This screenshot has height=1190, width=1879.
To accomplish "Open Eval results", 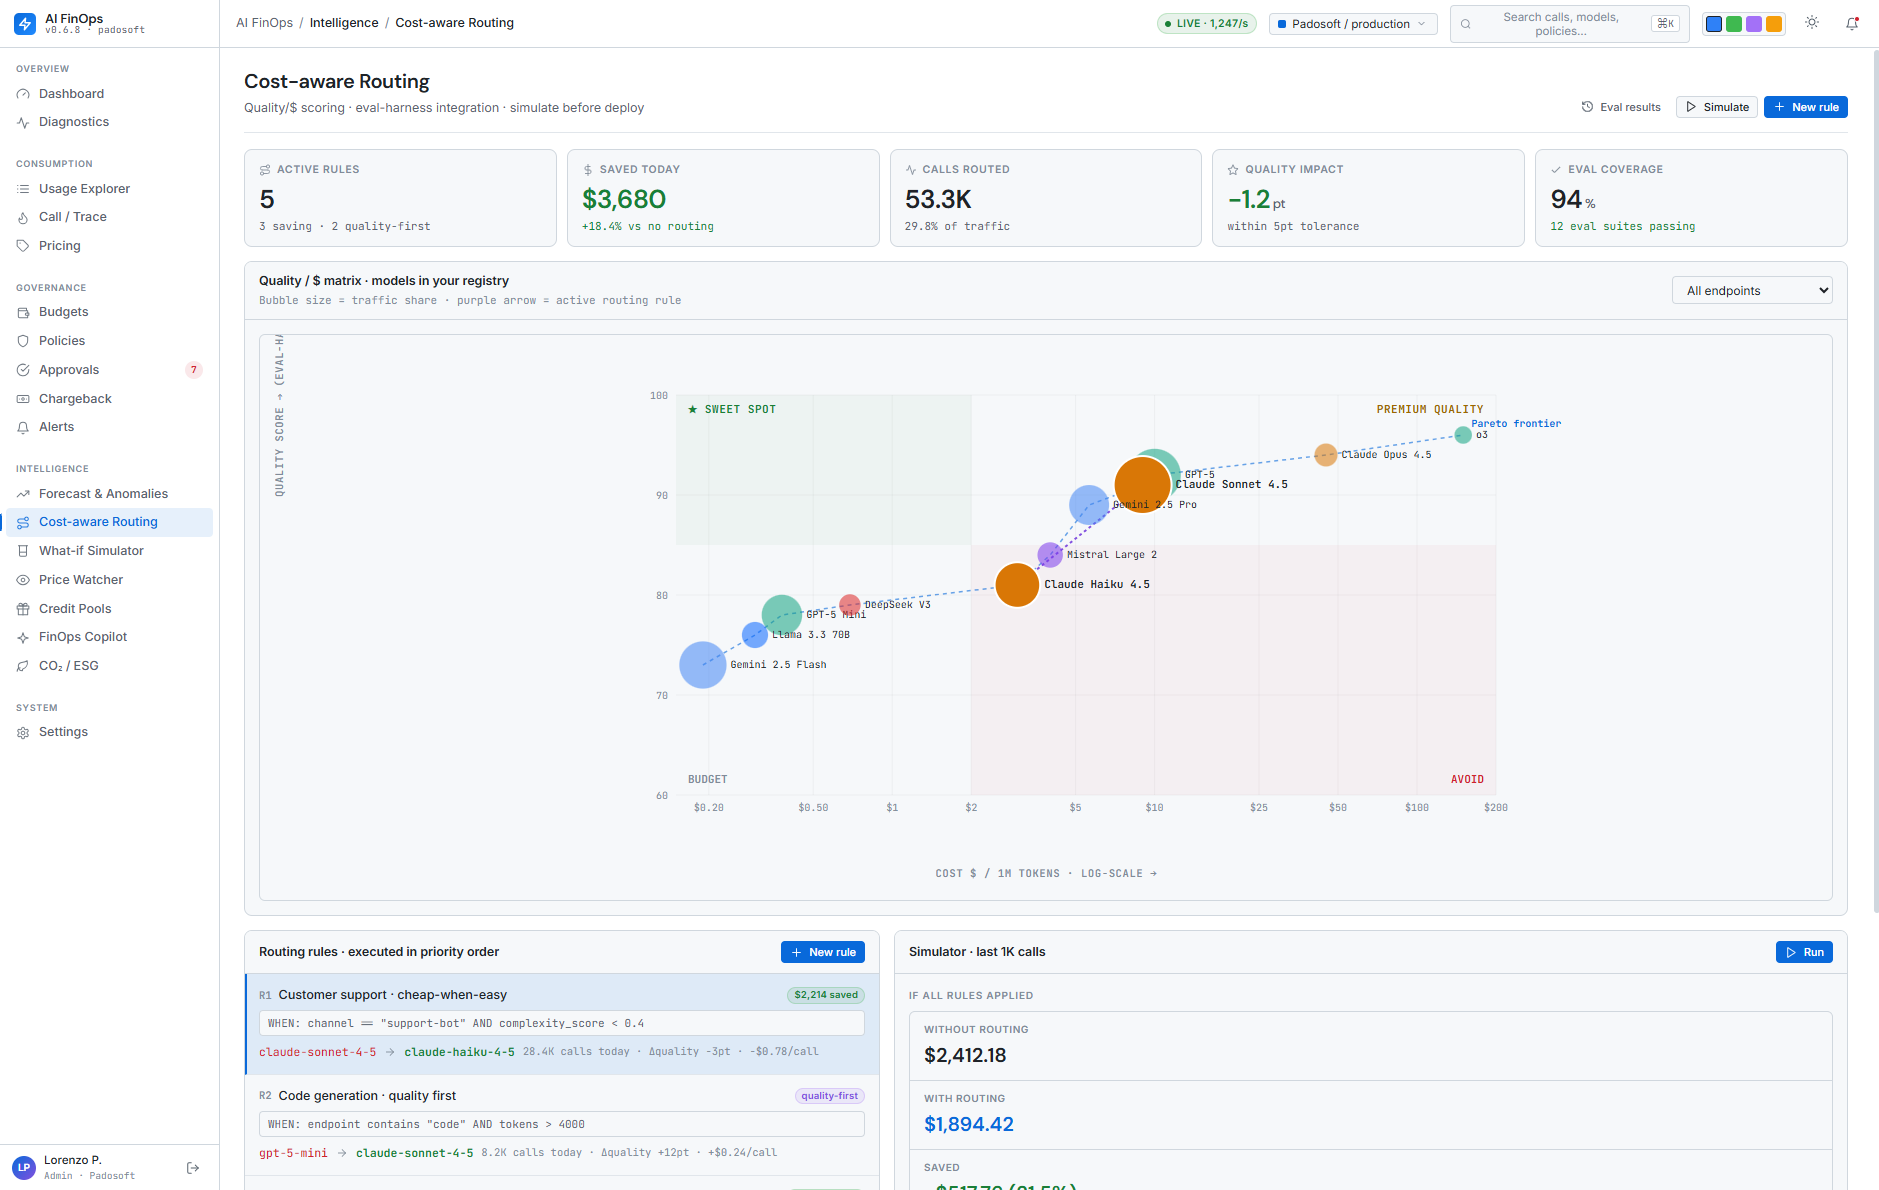I will point(1621,107).
